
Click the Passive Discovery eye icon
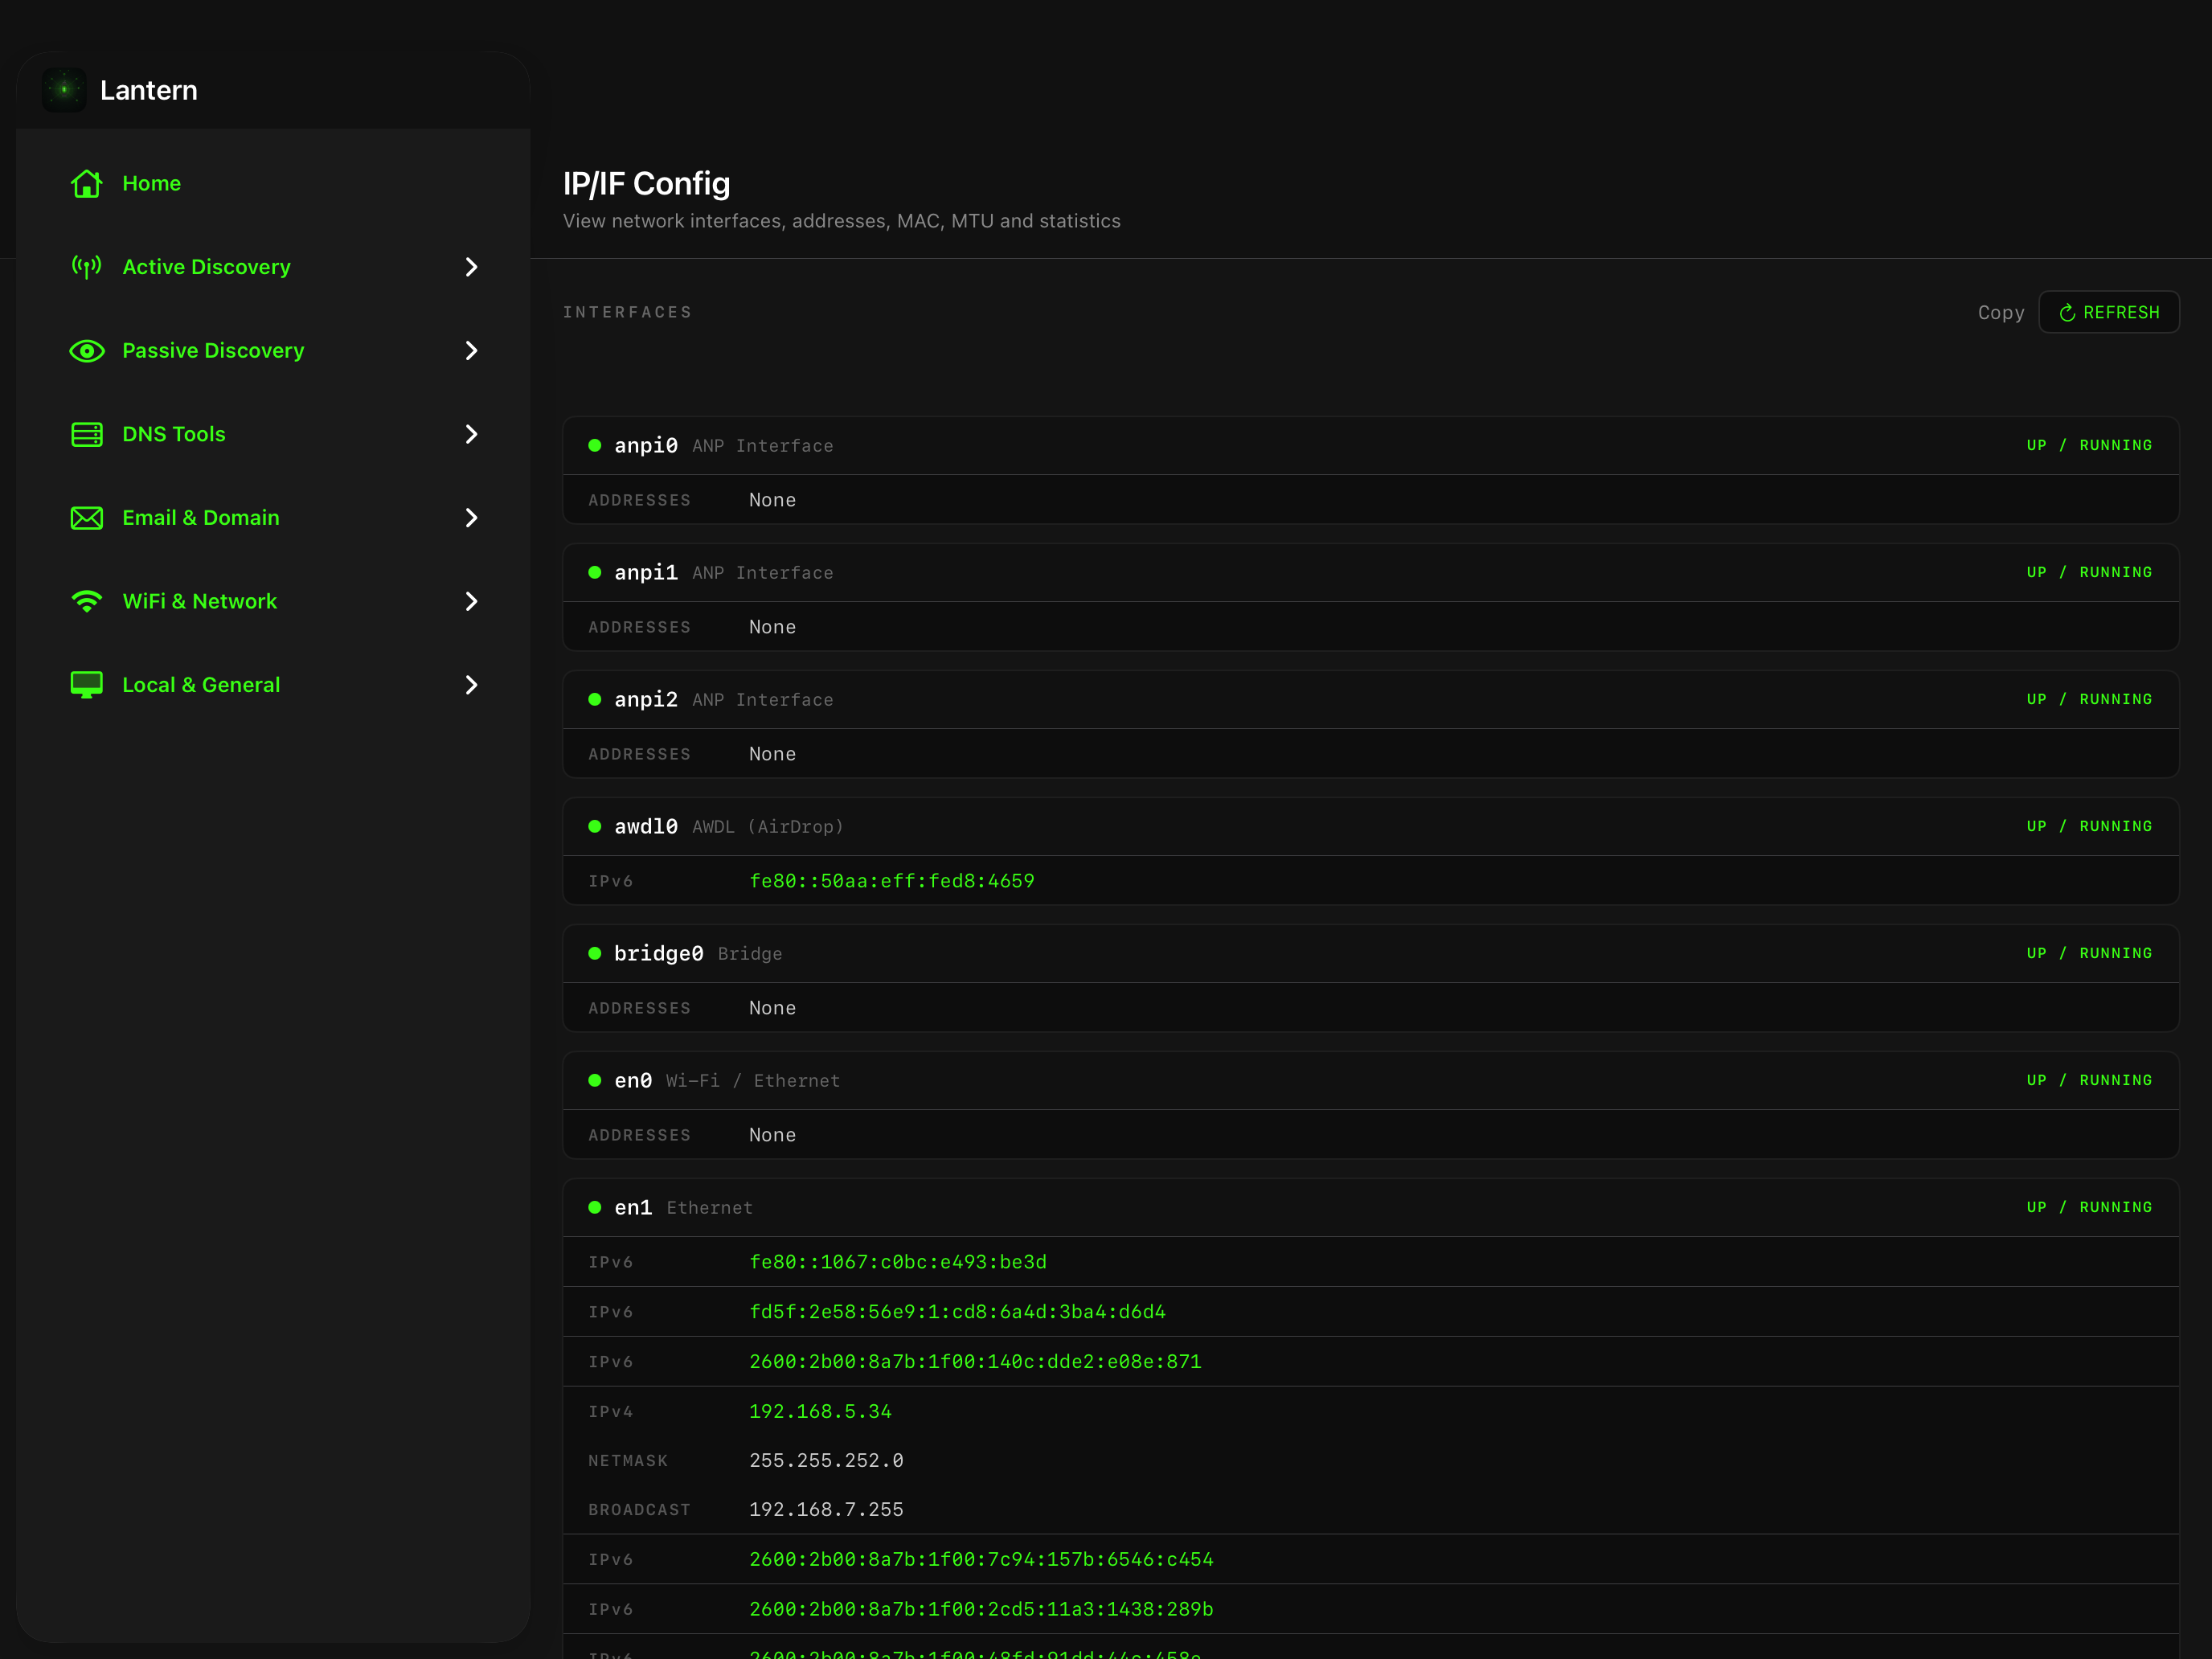click(87, 351)
